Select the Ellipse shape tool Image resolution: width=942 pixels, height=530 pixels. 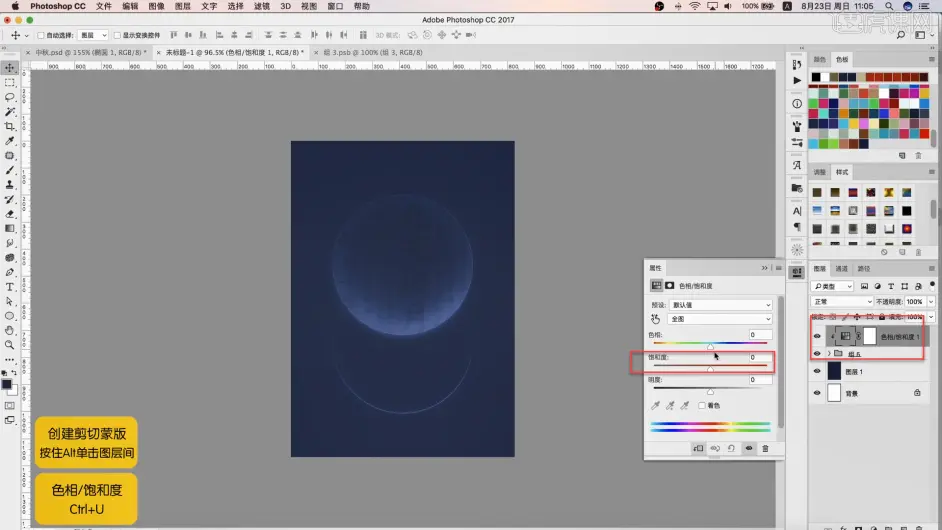point(10,316)
